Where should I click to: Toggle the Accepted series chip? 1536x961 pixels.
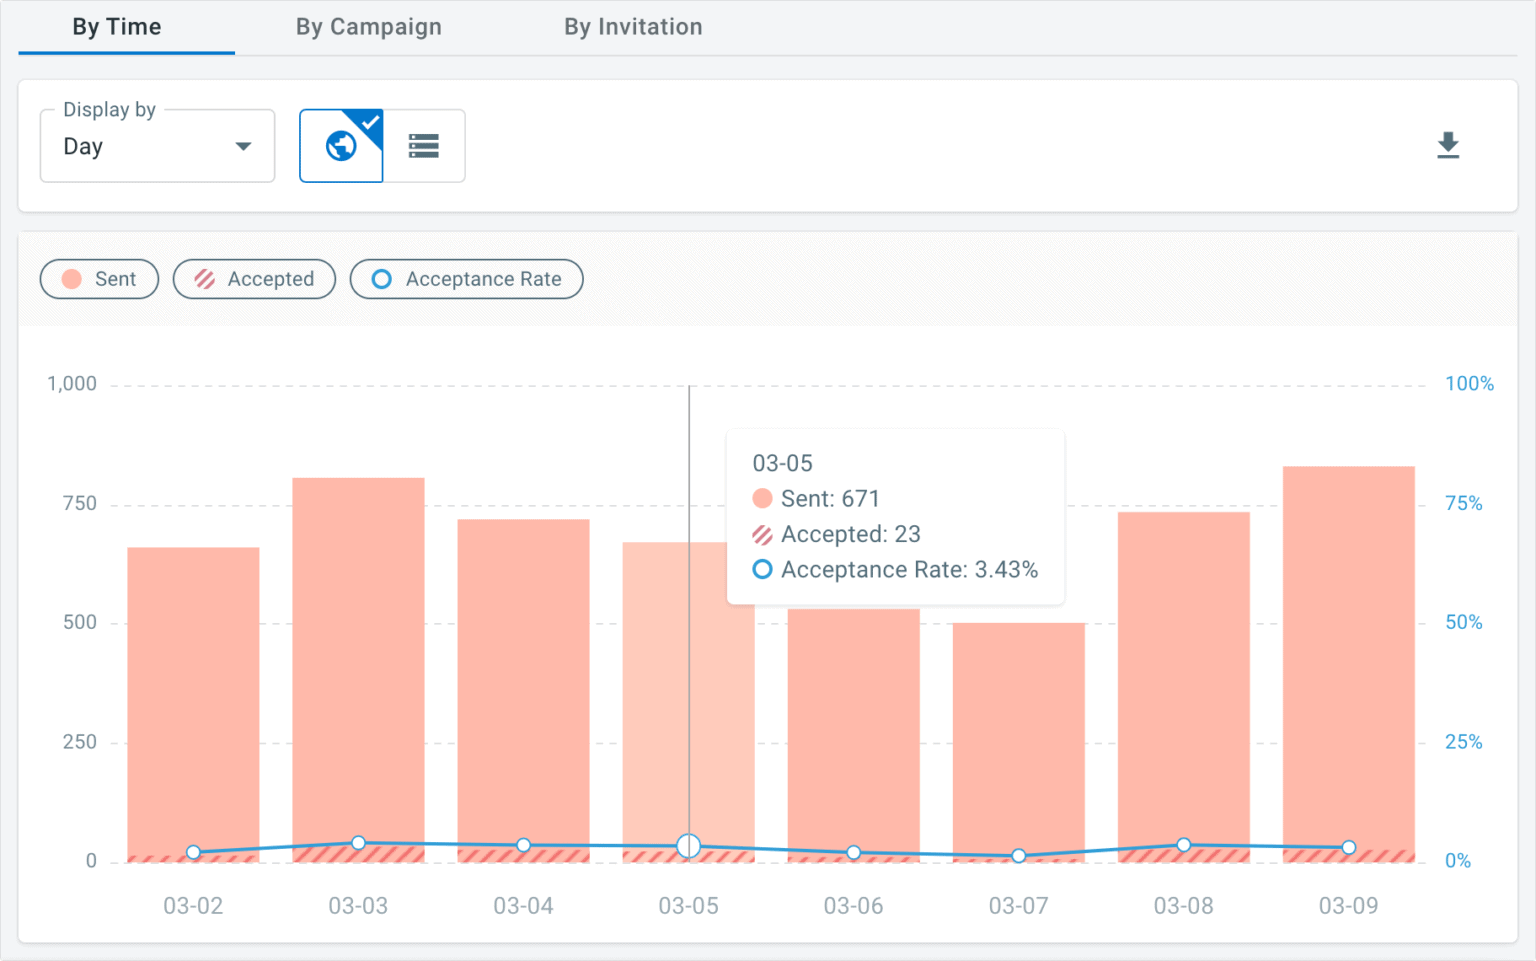pos(254,279)
